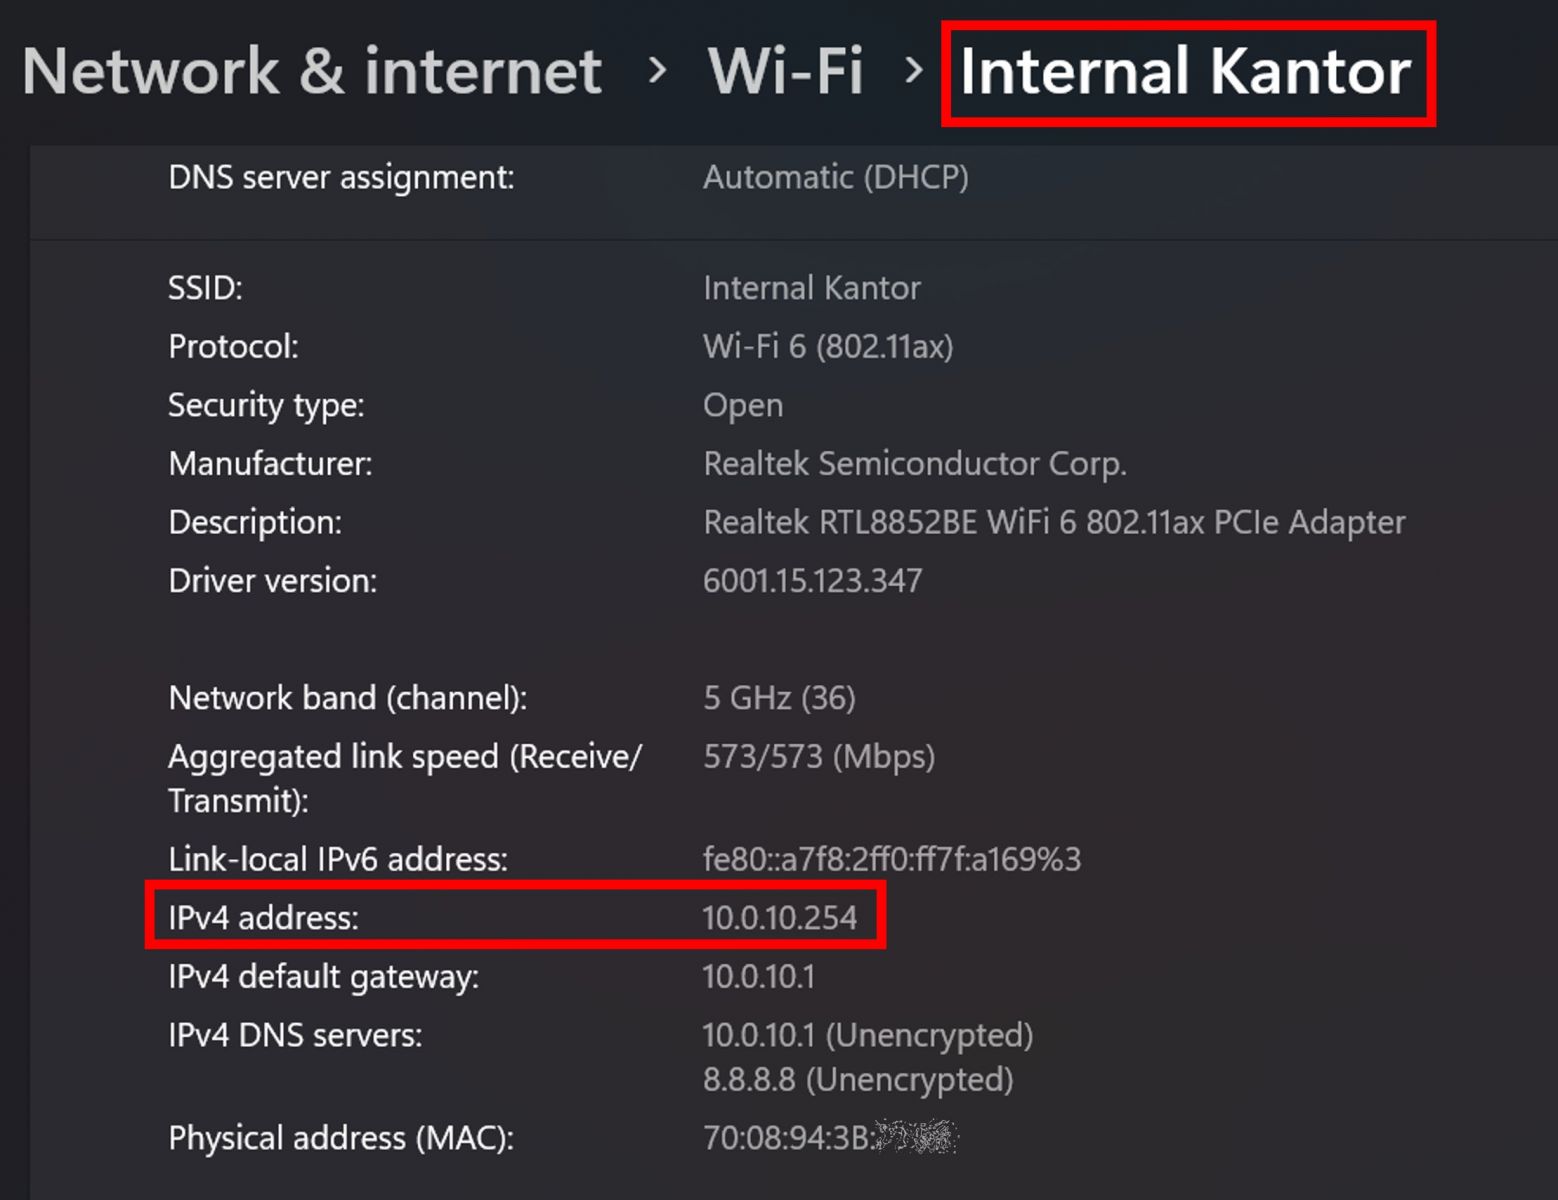The image size is (1558, 1200).
Task: Click the network band value 5 GHz (36)
Action: coord(779,698)
